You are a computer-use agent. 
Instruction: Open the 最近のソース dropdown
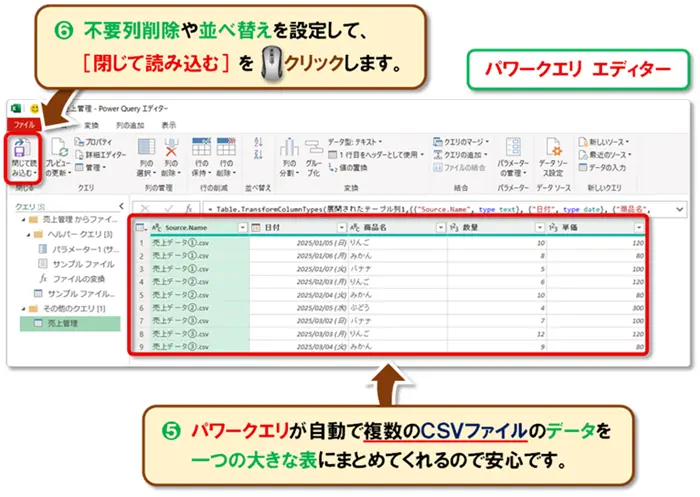pyautogui.click(x=604, y=155)
